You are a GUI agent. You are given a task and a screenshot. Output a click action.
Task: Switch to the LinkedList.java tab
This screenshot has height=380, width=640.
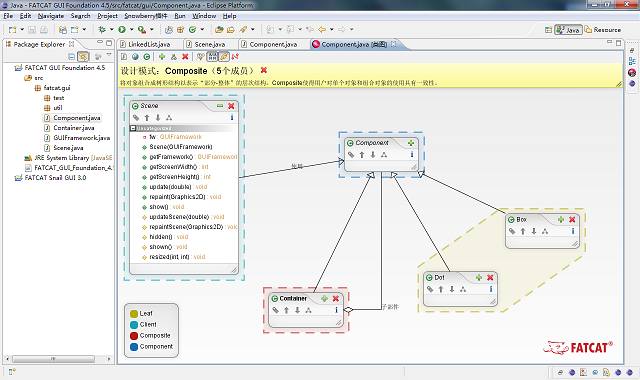pos(149,44)
